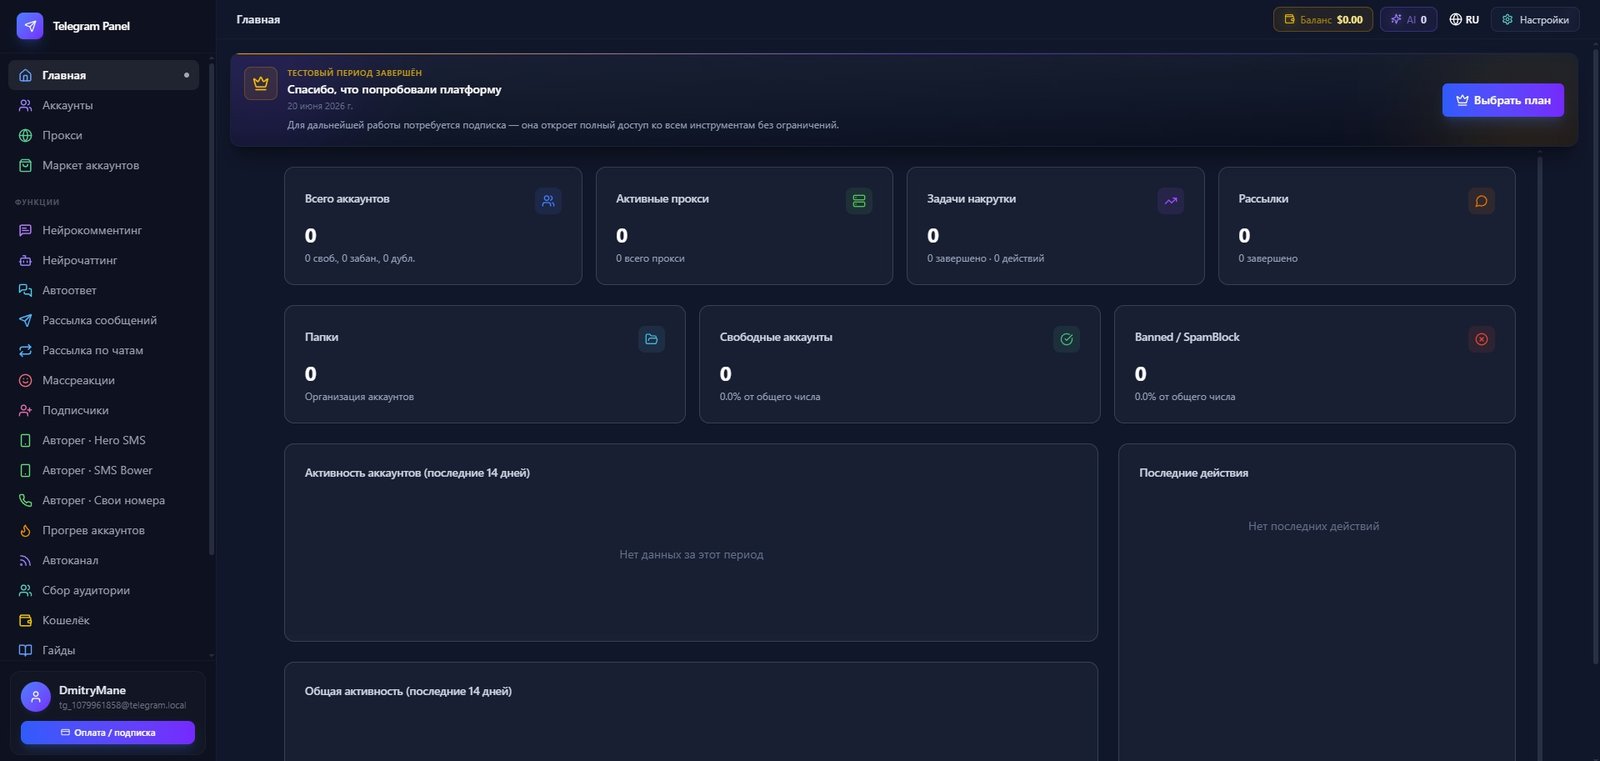Click the crown icon in trial banner

pos(261,84)
